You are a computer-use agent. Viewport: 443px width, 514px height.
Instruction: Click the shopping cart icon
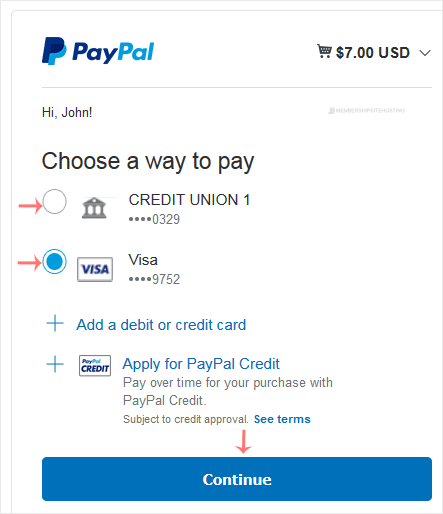324,51
